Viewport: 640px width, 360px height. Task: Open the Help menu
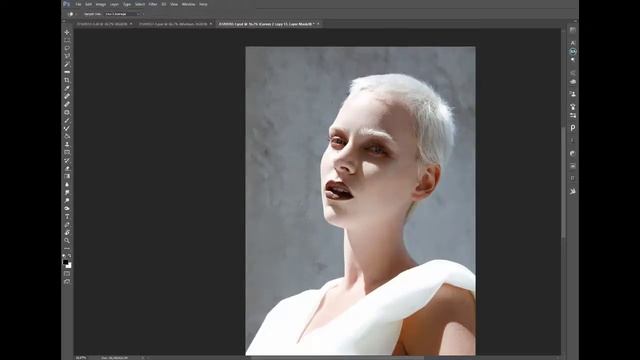[203, 4]
